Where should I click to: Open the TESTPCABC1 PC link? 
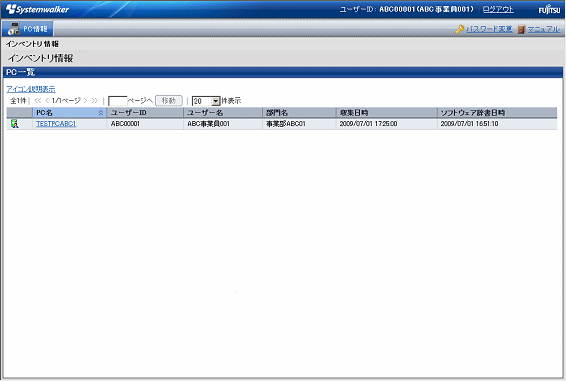(56, 124)
